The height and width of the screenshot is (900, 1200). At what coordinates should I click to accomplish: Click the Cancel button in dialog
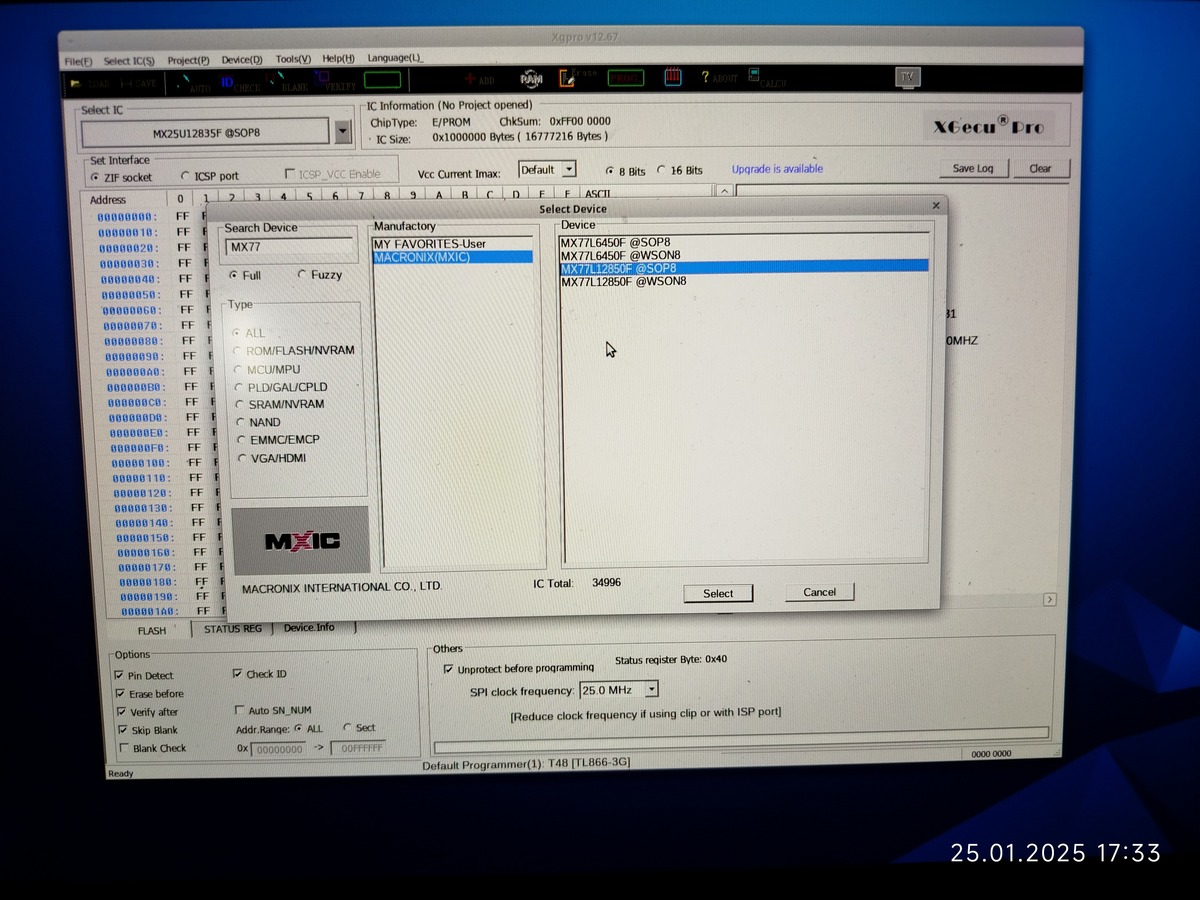pyautogui.click(x=819, y=592)
